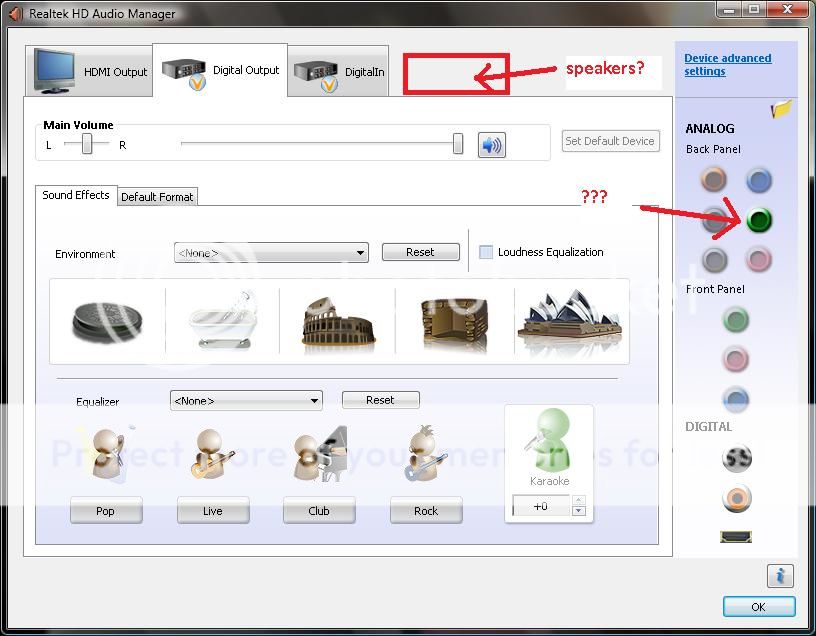Click the information icon button

[x=780, y=576]
